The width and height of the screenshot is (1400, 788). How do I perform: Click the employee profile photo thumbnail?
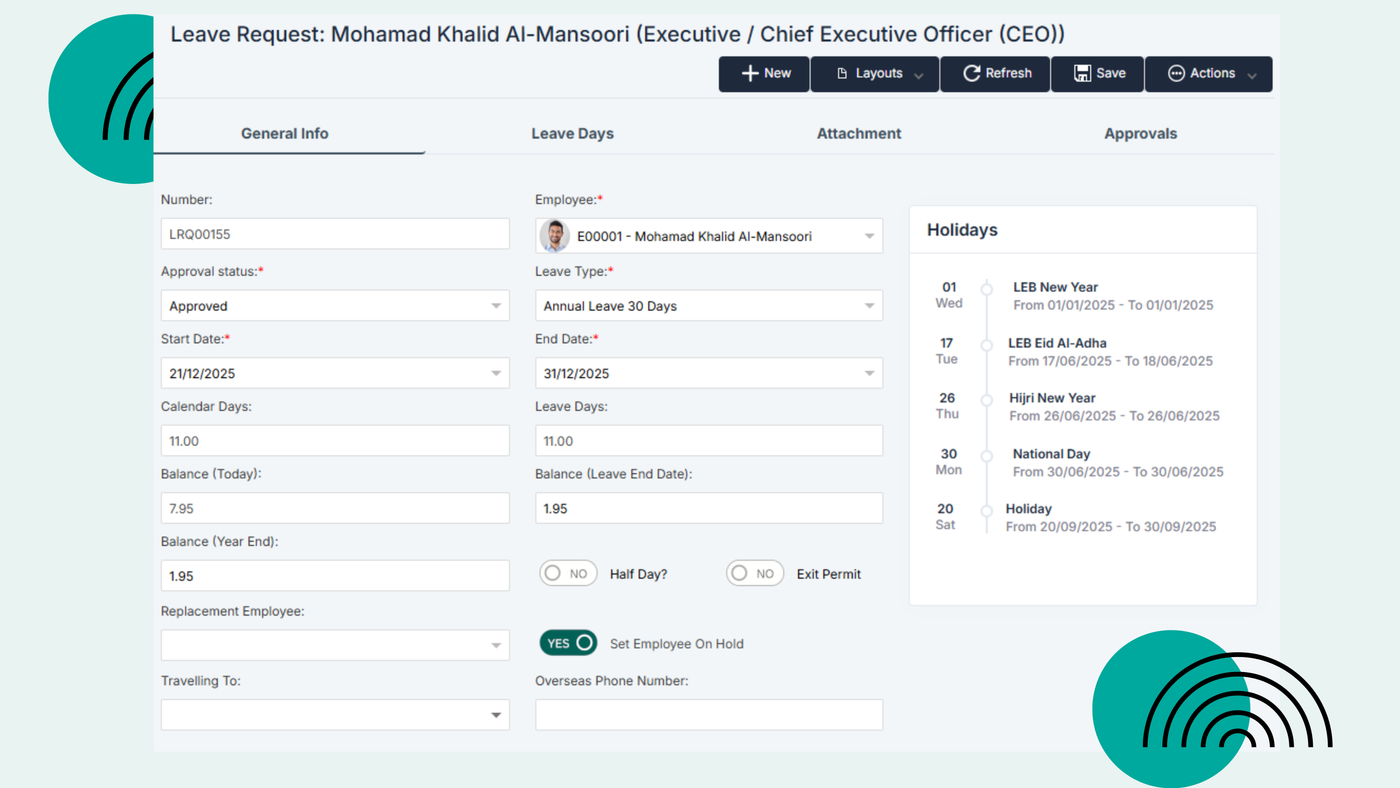pyautogui.click(x=555, y=236)
